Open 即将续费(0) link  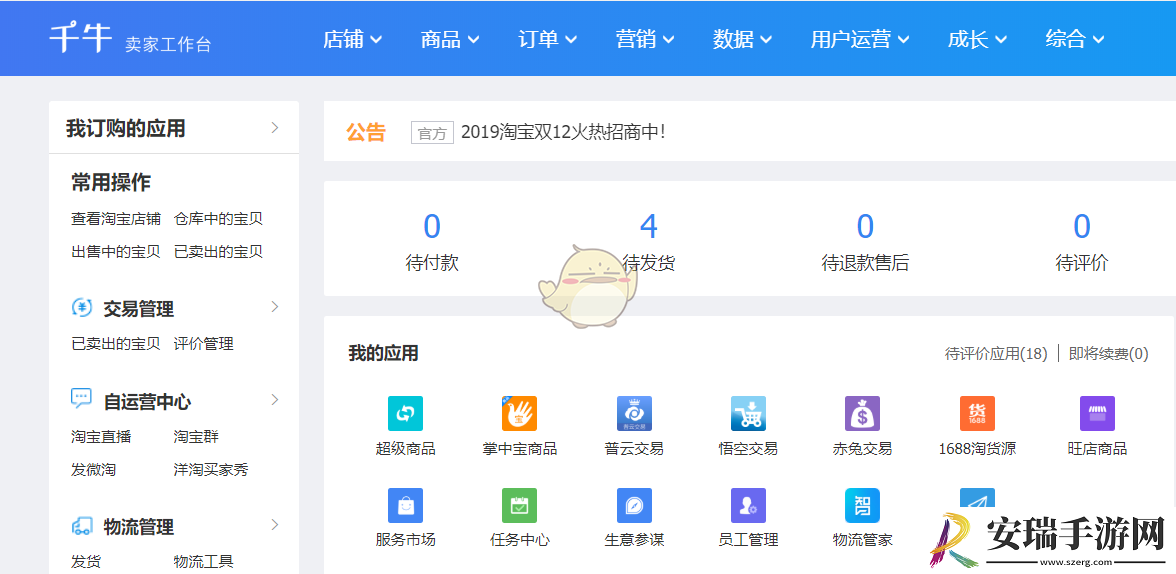tap(1108, 353)
